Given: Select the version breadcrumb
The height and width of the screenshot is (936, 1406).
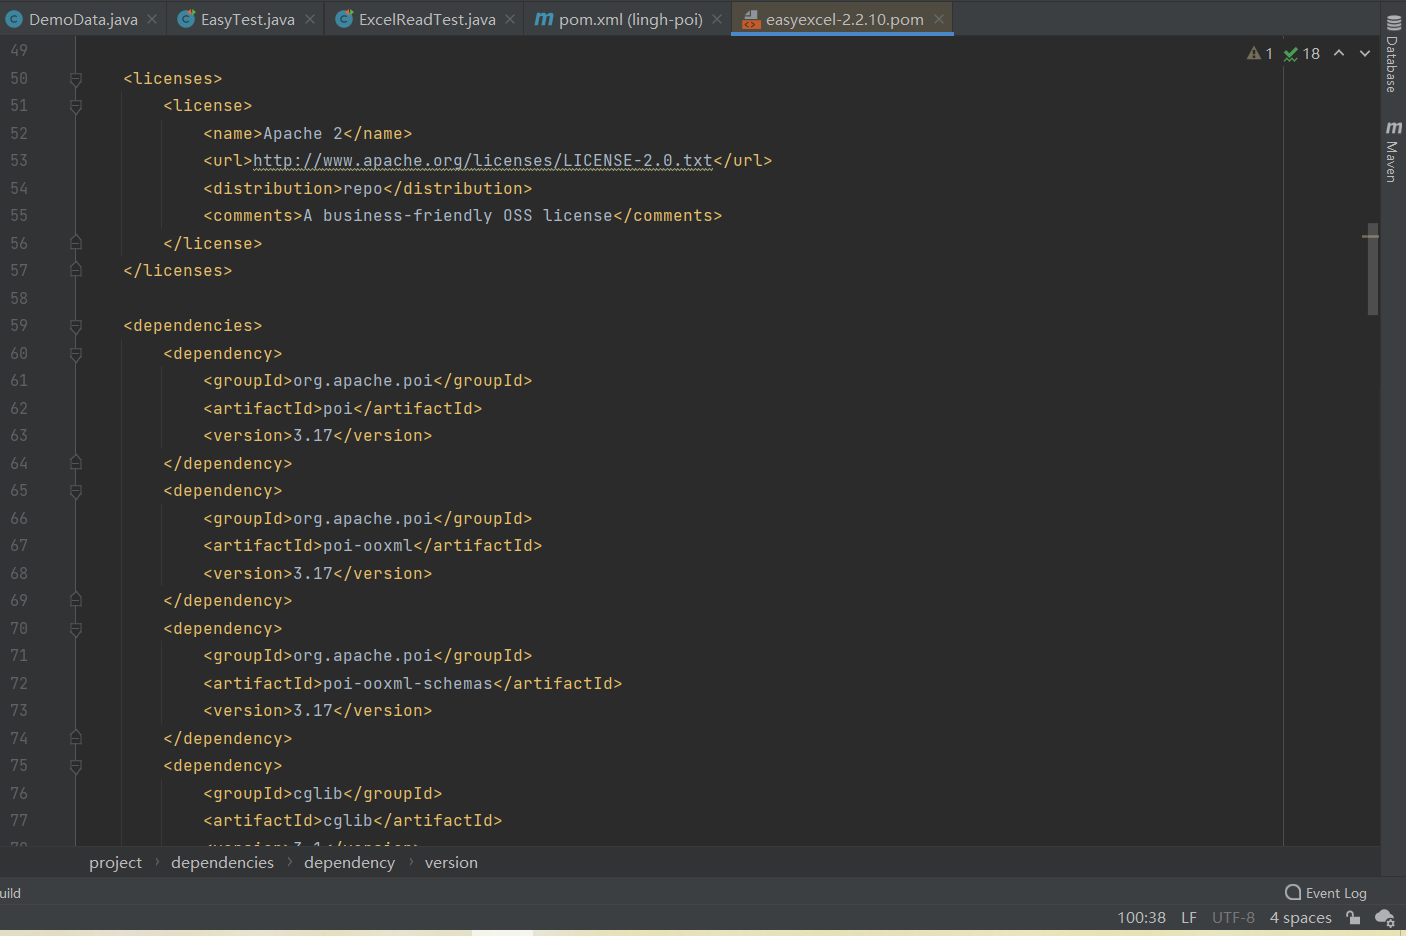Looking at the screenshot, I should [451, 862].
